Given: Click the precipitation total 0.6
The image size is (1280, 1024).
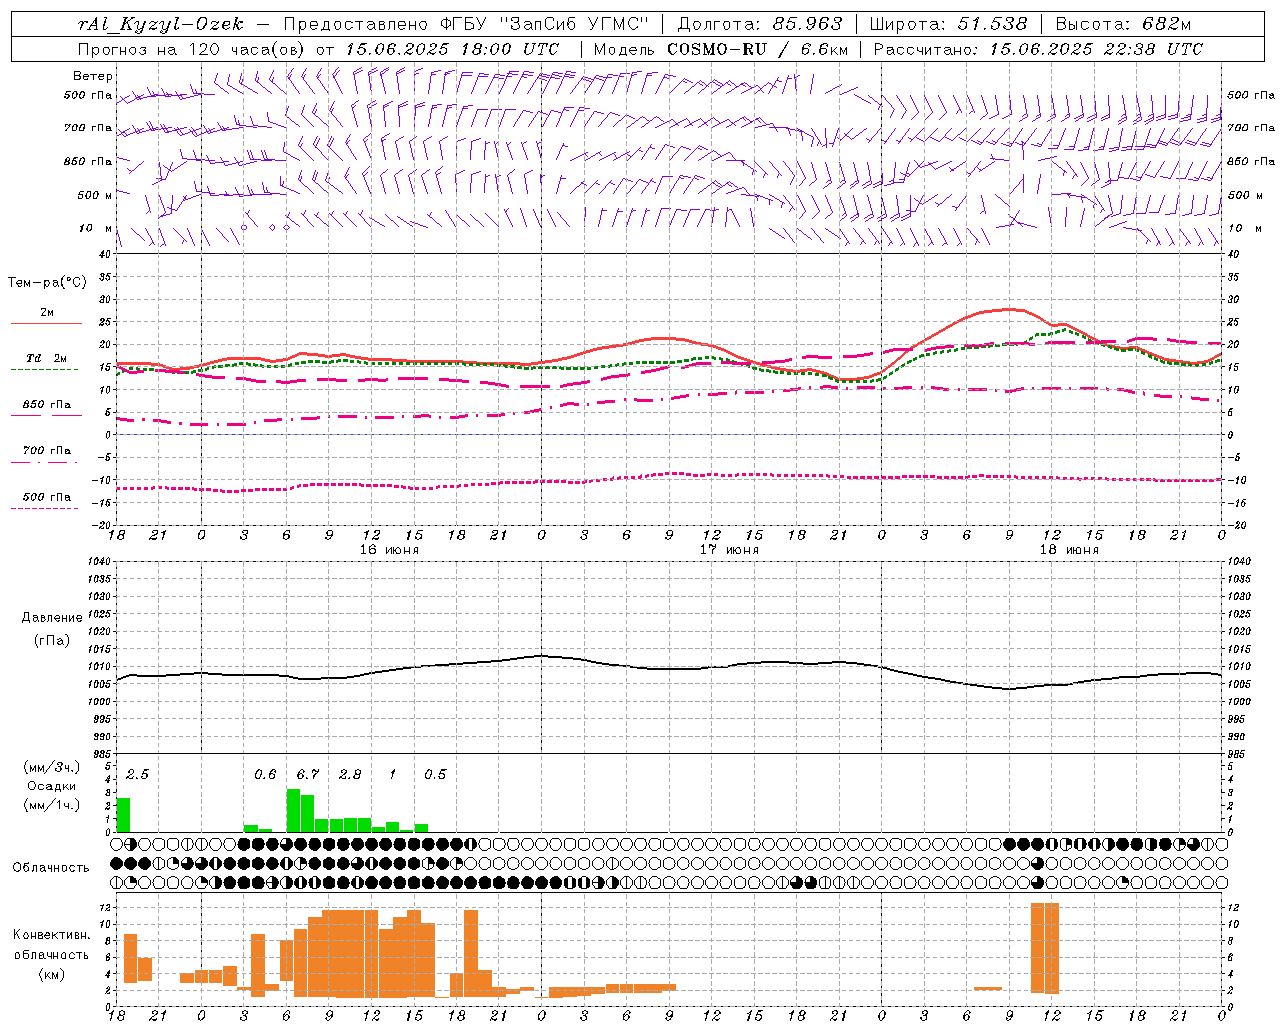Looking at the screenshot, I should 265,774.
